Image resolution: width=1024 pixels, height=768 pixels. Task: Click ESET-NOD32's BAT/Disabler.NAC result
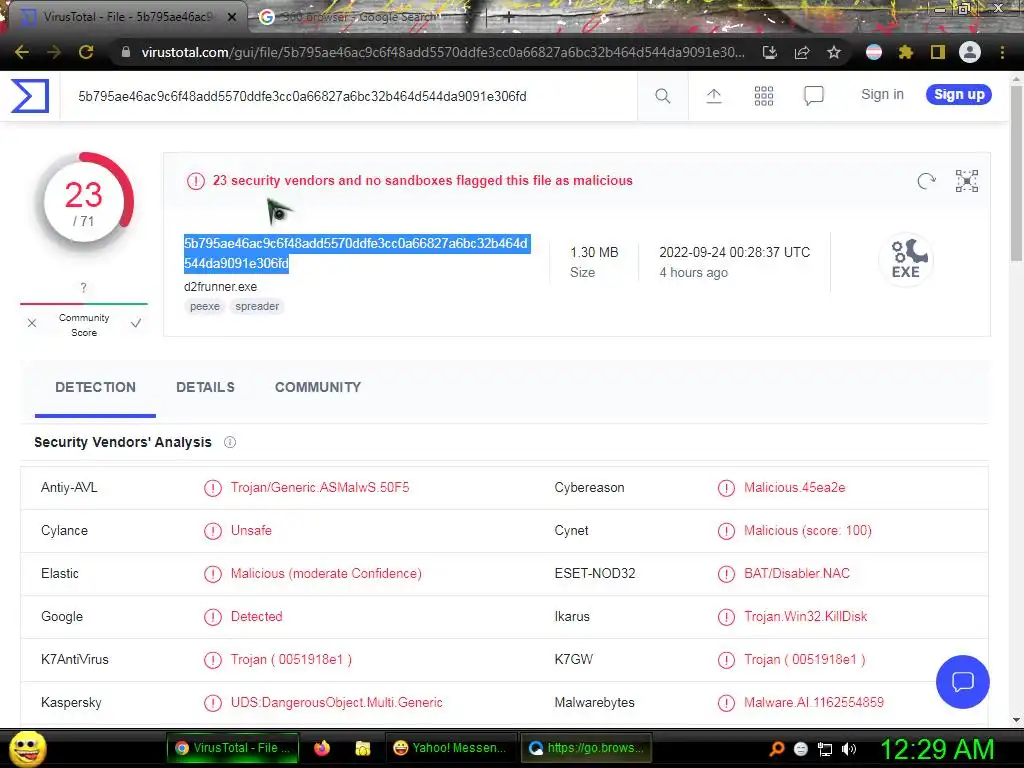click(x=797, y=573)
